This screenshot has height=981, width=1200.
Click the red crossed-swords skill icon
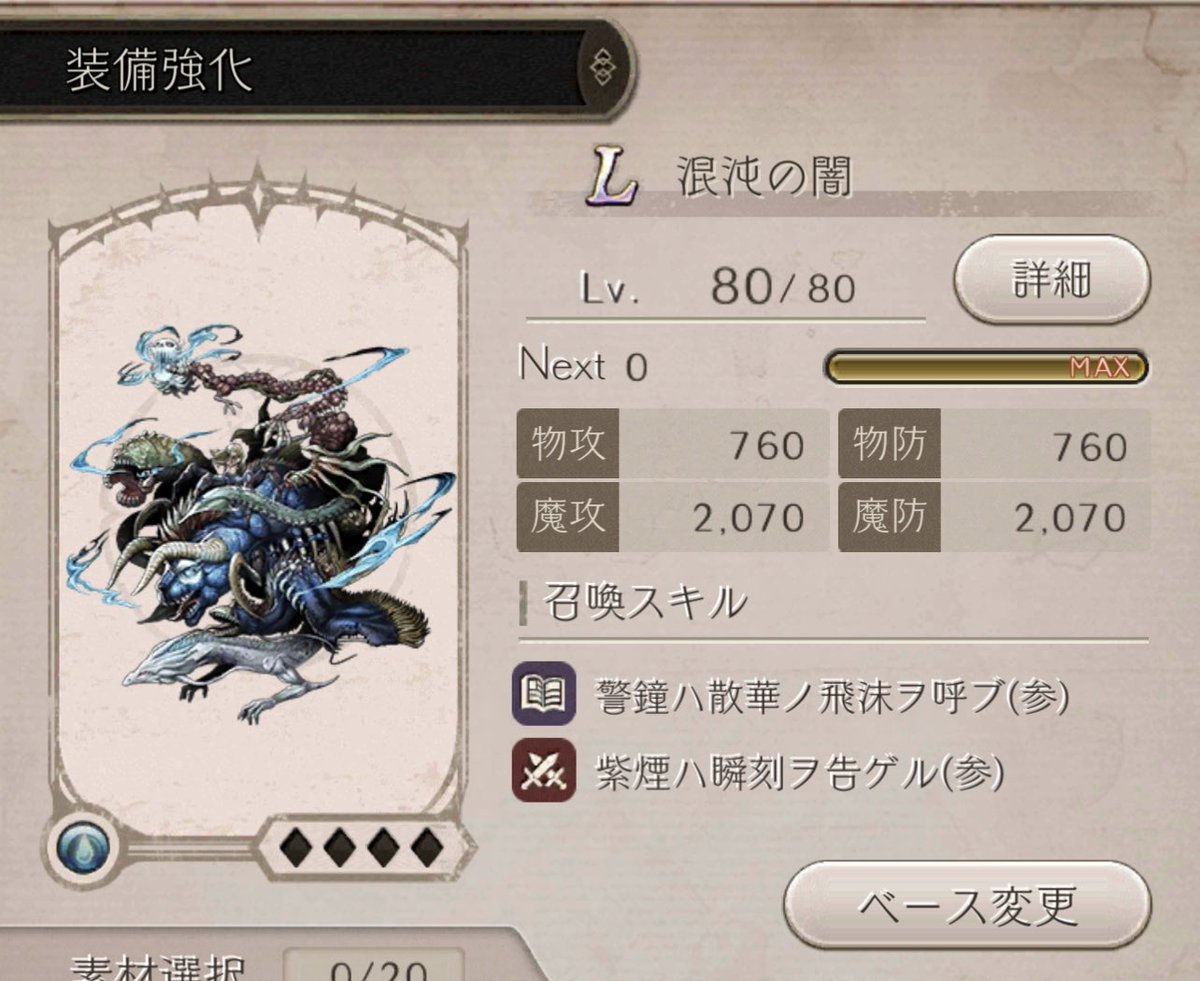click(x=544, y=770)
